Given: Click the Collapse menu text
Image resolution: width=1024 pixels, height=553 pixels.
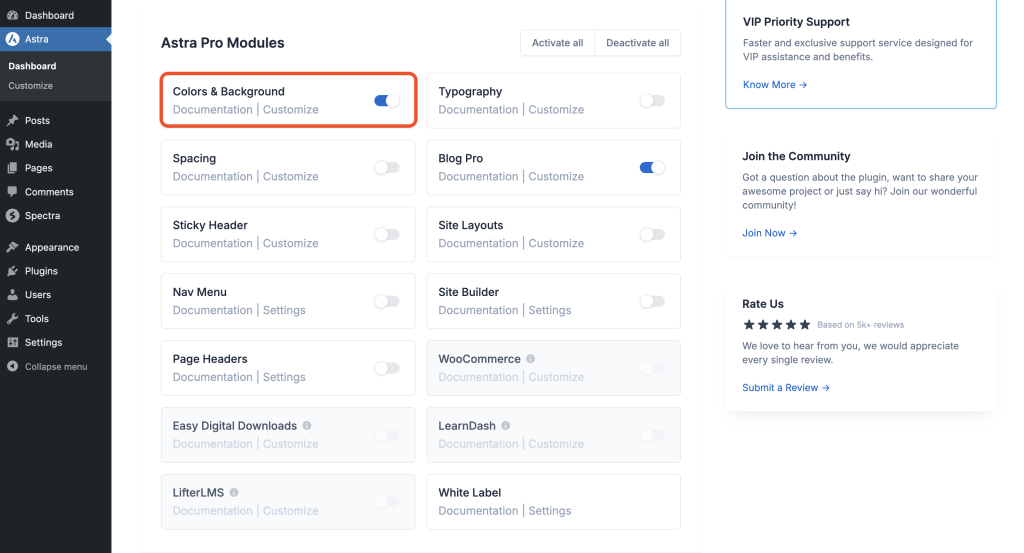Looking at the screenshot, I should (x=56, y=367).
